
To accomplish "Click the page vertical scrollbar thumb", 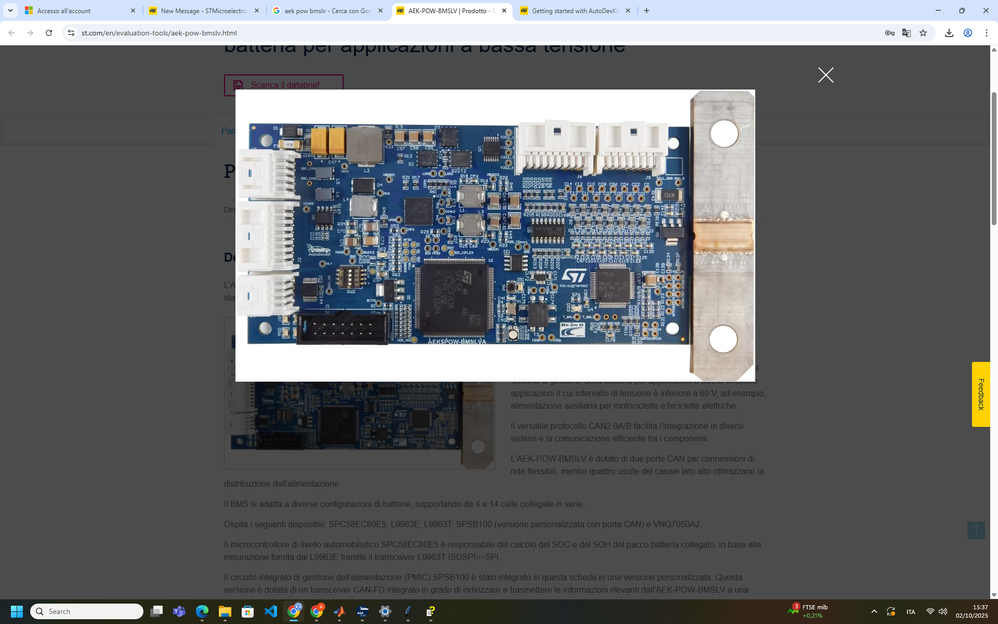I will coord(994,158).
